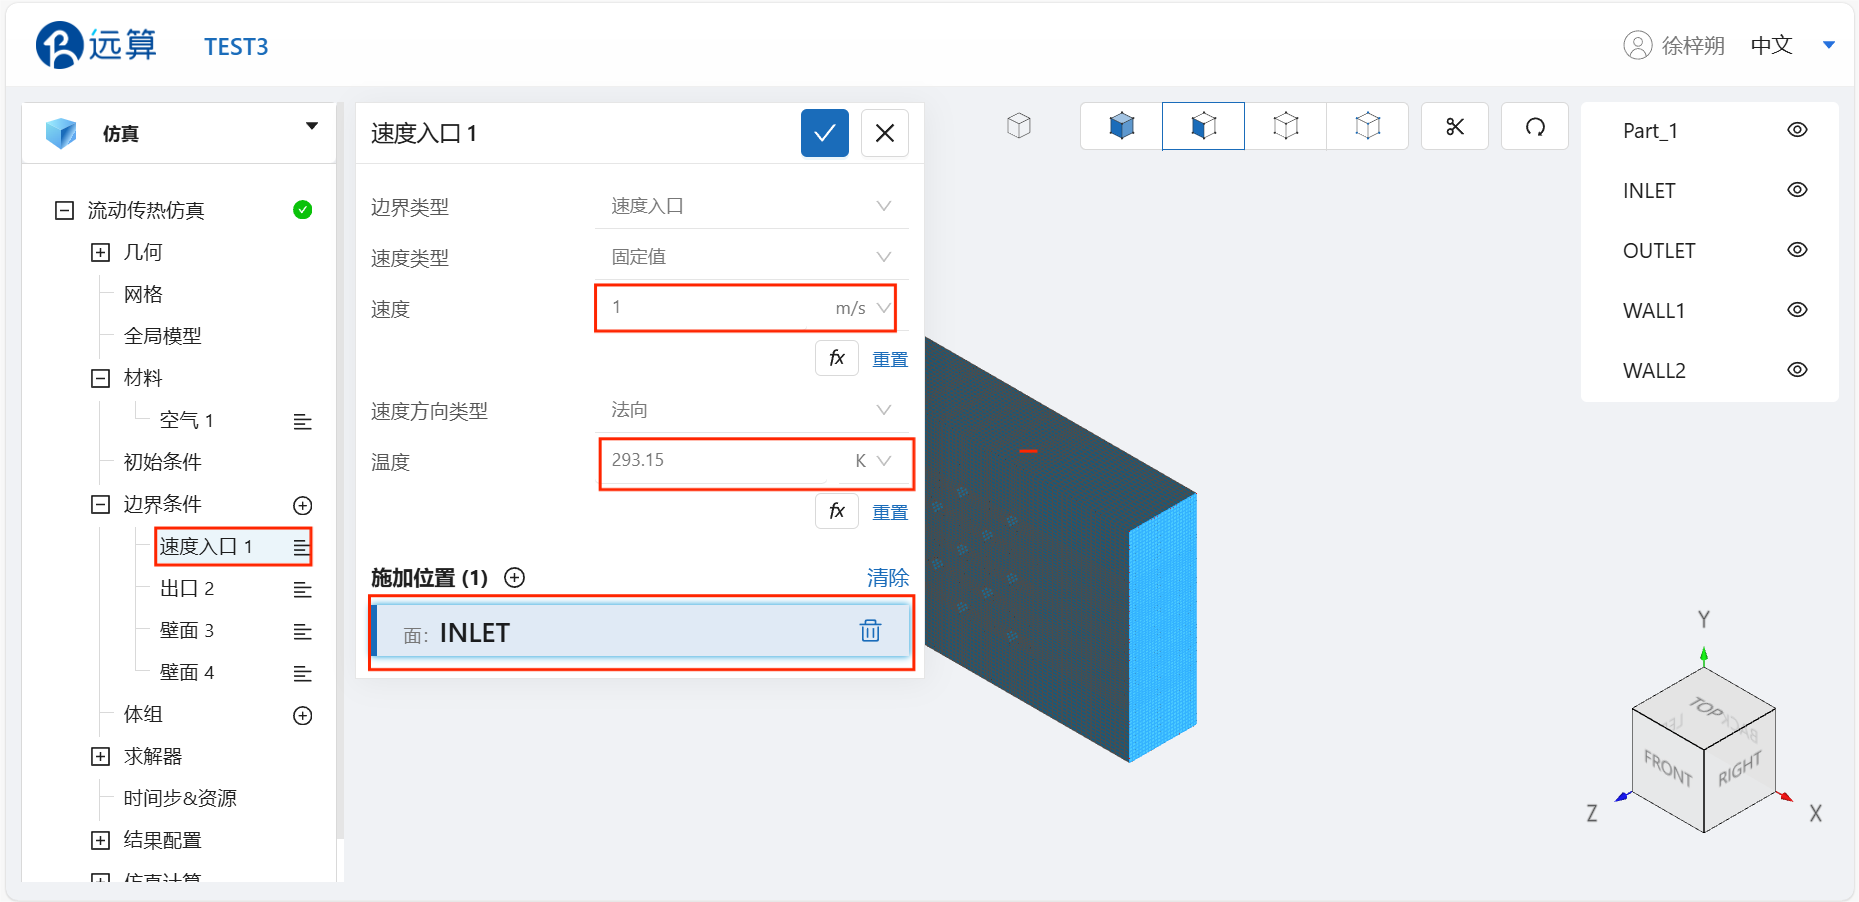This screenshot has width=1859, height=902.
Task: Open project title TEST3
Action: (x=236, y=47)
